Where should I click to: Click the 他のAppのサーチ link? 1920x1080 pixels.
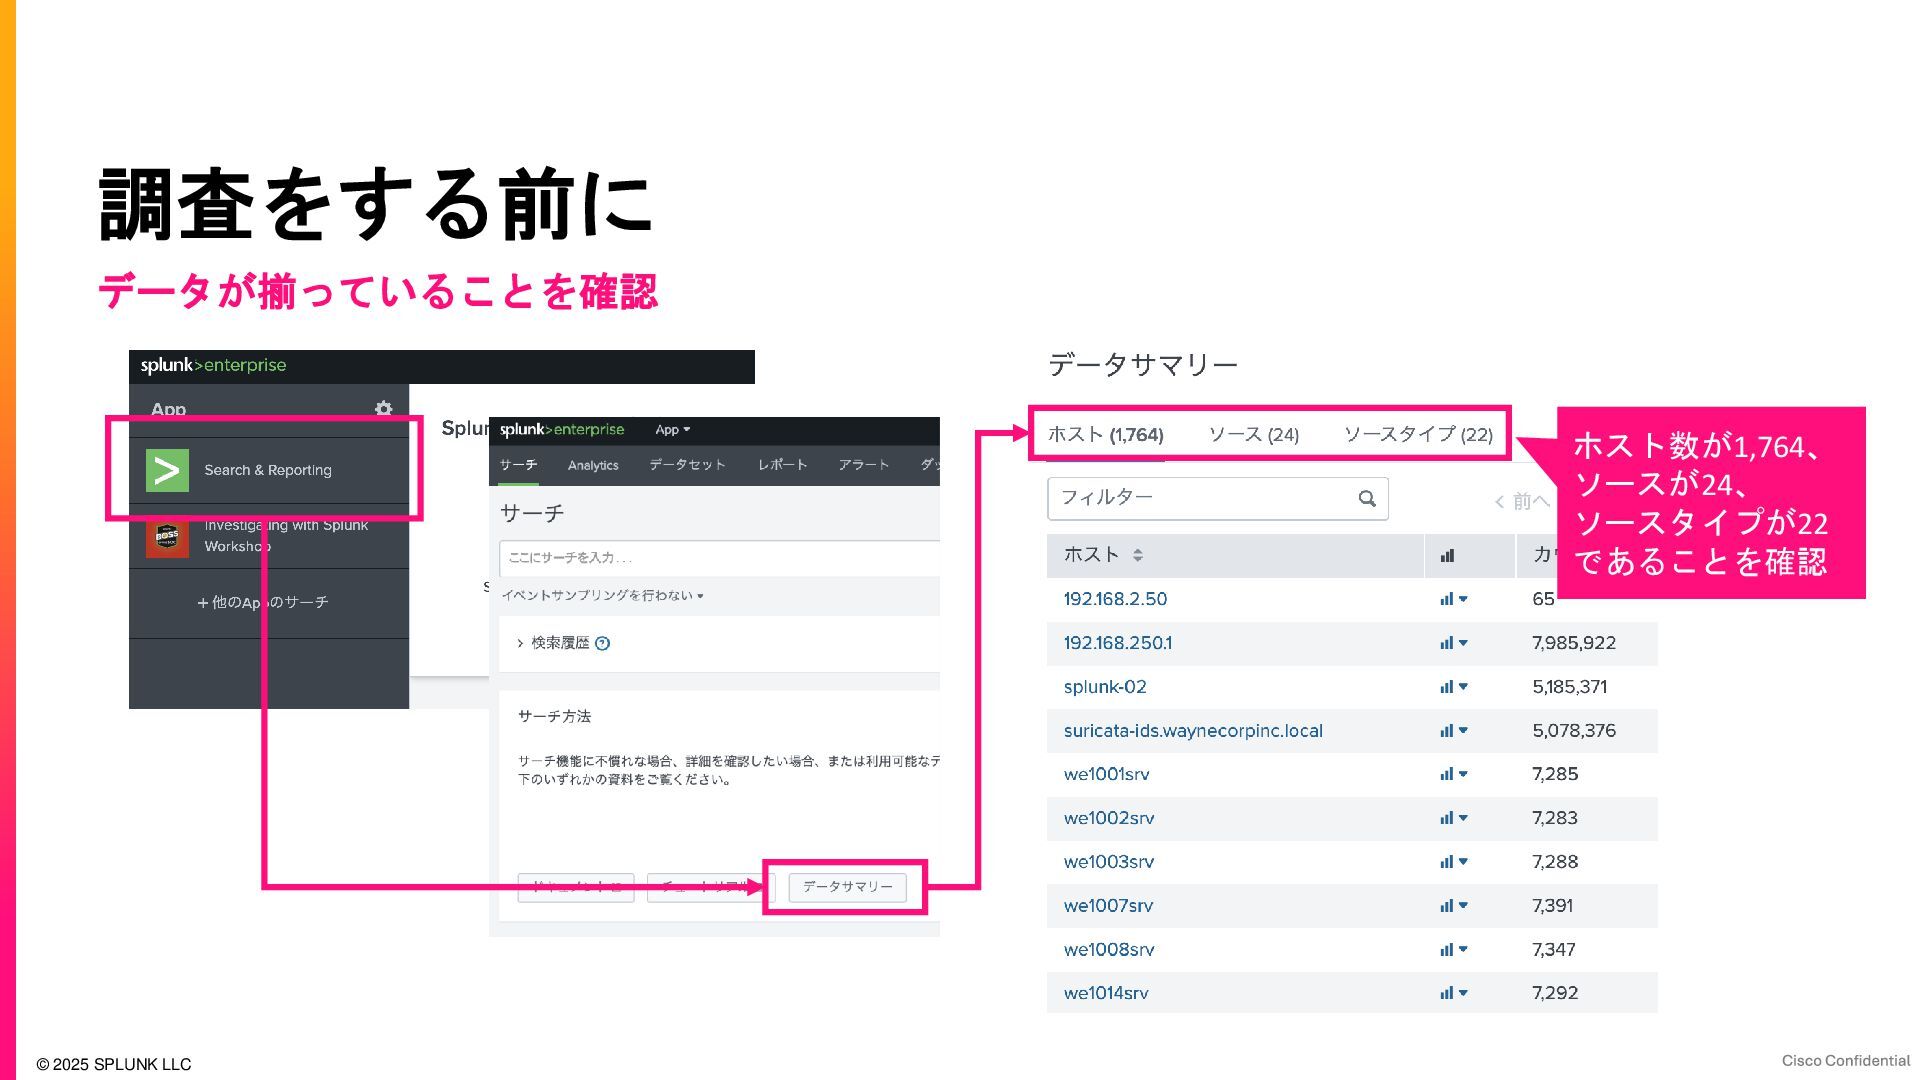[263, 603]
